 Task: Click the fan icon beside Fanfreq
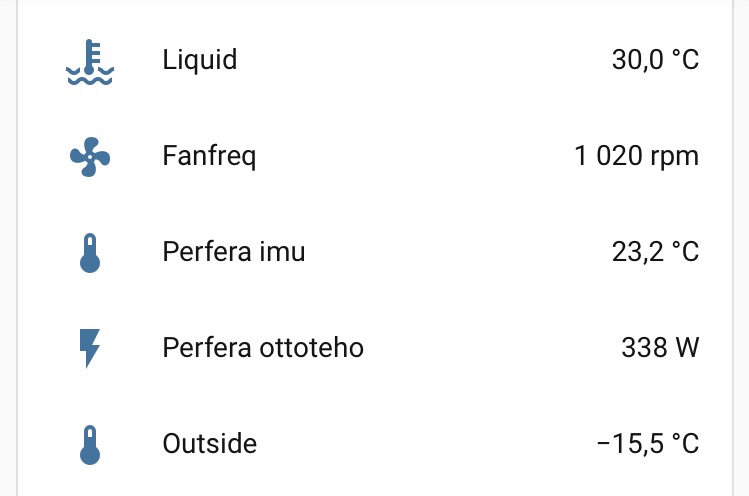point(90,157)
